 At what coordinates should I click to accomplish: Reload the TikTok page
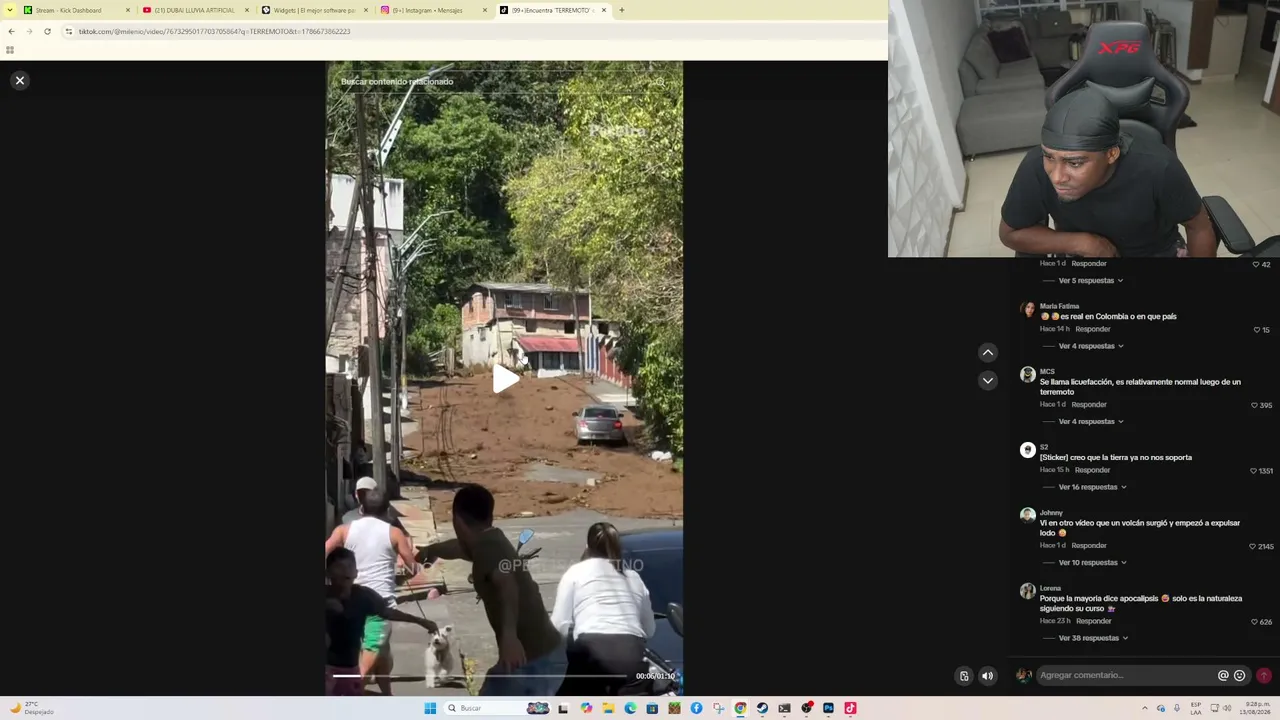coord(47,31)
